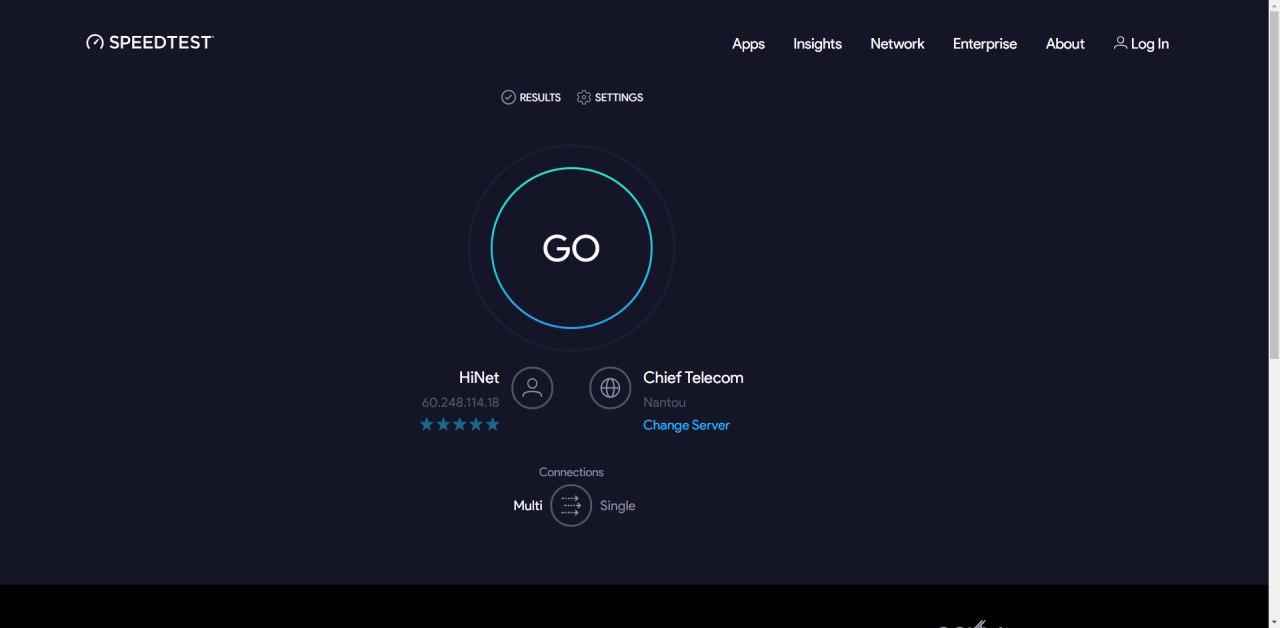
Task: Click the Settings gear icon
Action: 584,97
